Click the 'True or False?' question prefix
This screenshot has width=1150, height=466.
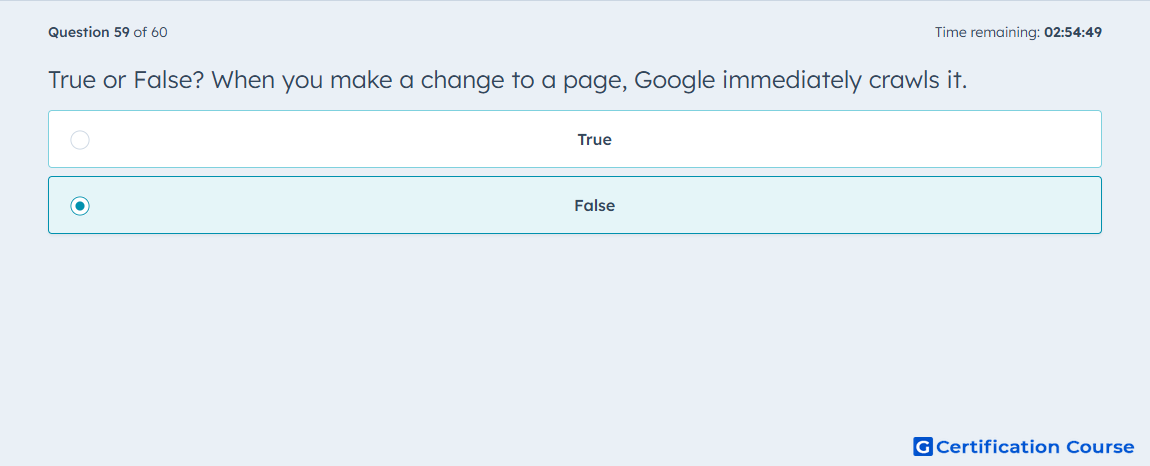coord(127,80)
